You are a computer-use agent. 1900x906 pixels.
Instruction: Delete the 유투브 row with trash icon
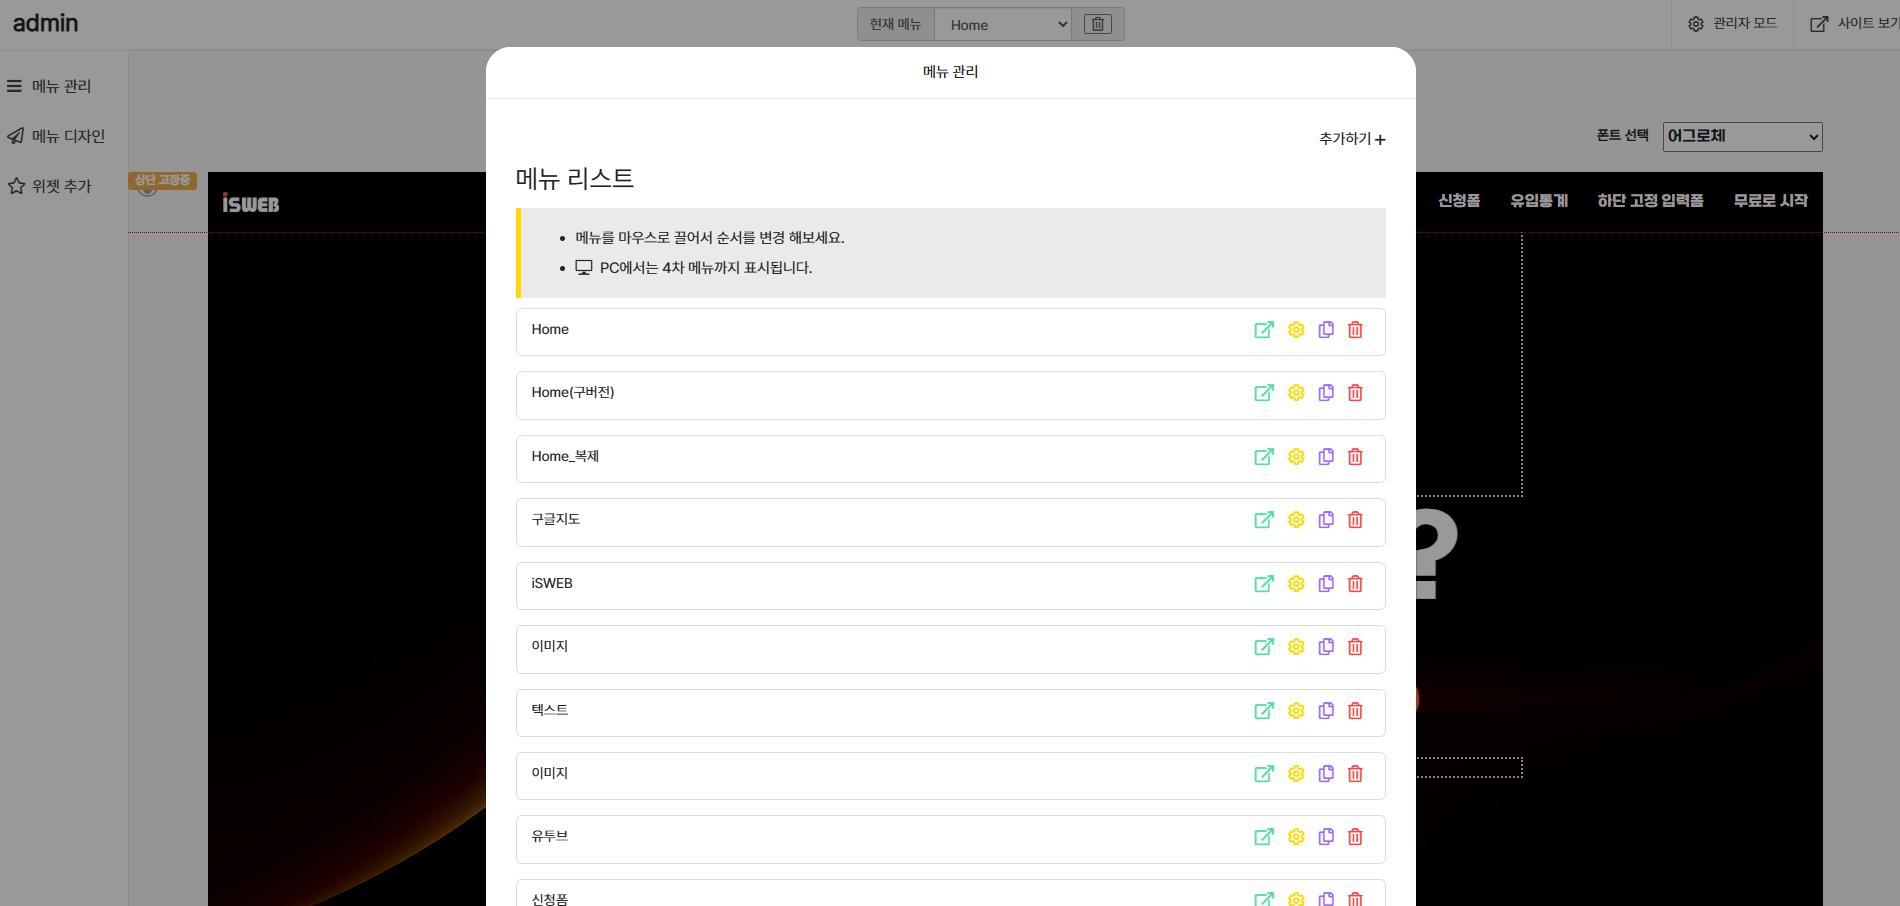1355,837
